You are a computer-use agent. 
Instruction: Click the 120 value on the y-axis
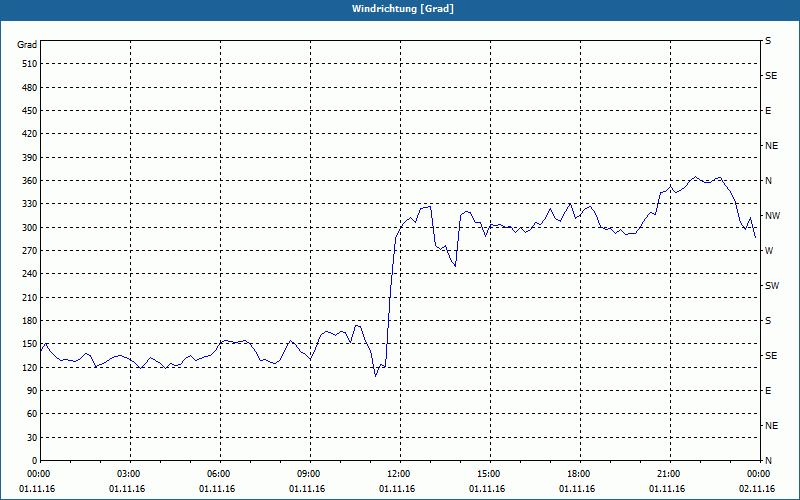point(30,367)
